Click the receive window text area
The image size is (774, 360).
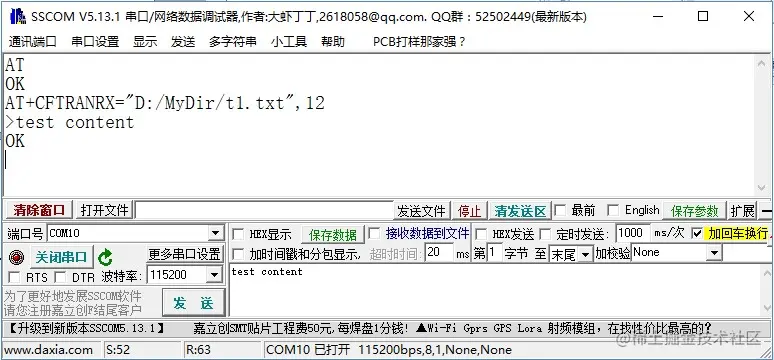[379, 124]
